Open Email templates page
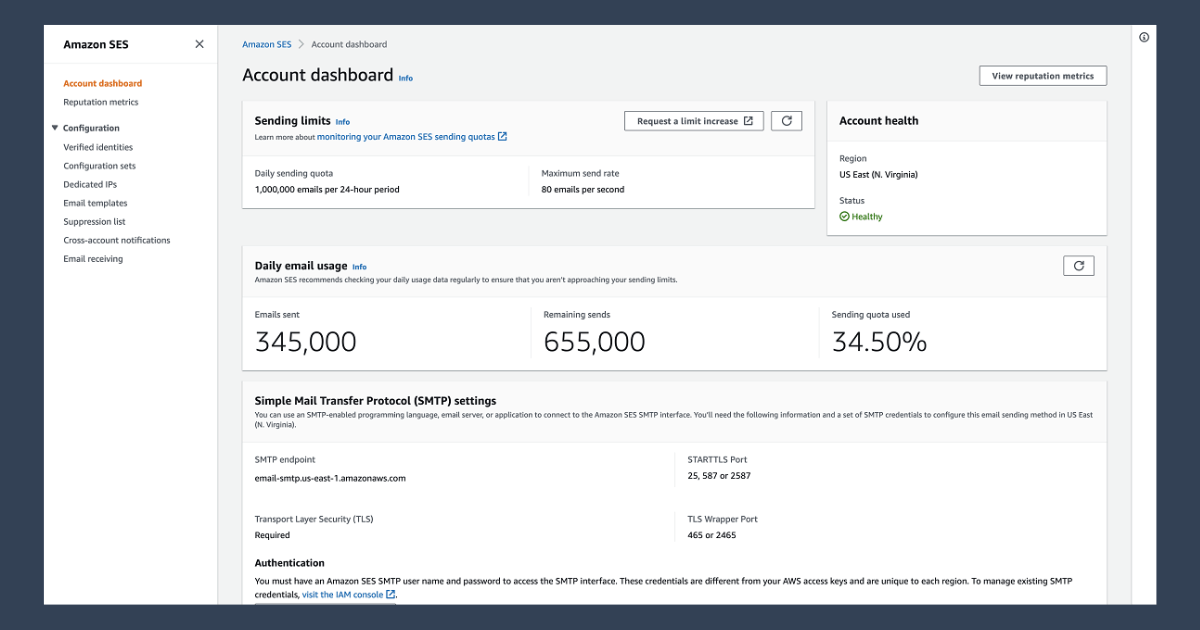Image resolution: width=1200 pixels, height=630 pixels. coord(95,203)
